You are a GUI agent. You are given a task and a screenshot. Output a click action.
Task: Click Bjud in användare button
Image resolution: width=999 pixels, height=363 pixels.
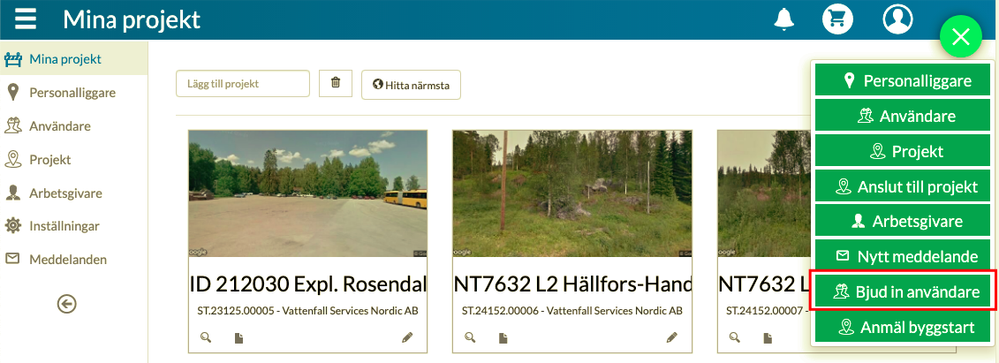click(x=903, y=292)
